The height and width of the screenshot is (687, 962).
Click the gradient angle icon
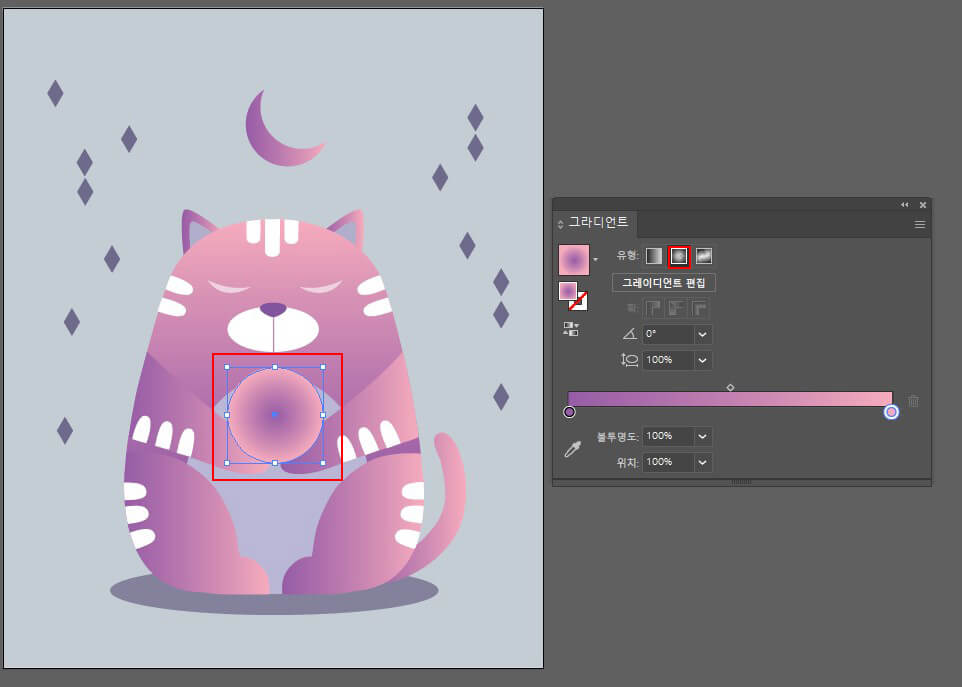(629, 334)
